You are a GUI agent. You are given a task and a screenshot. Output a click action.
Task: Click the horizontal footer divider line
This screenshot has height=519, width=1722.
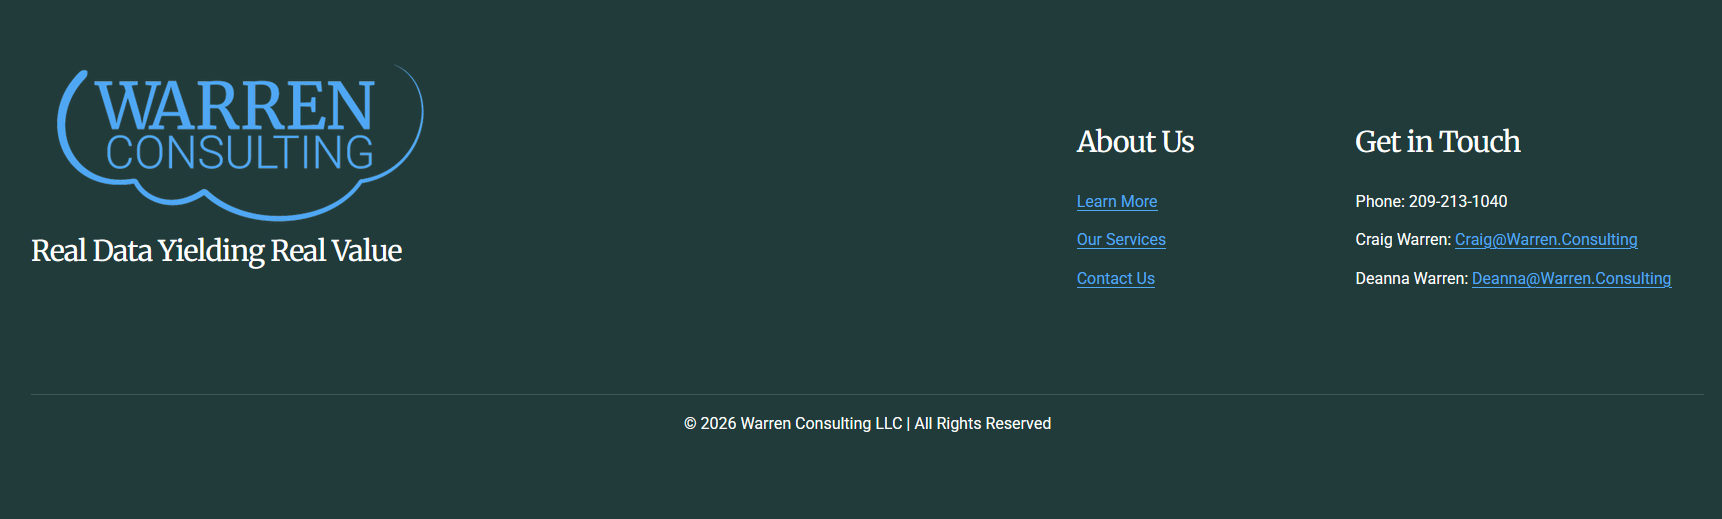(x=867, y=395)
